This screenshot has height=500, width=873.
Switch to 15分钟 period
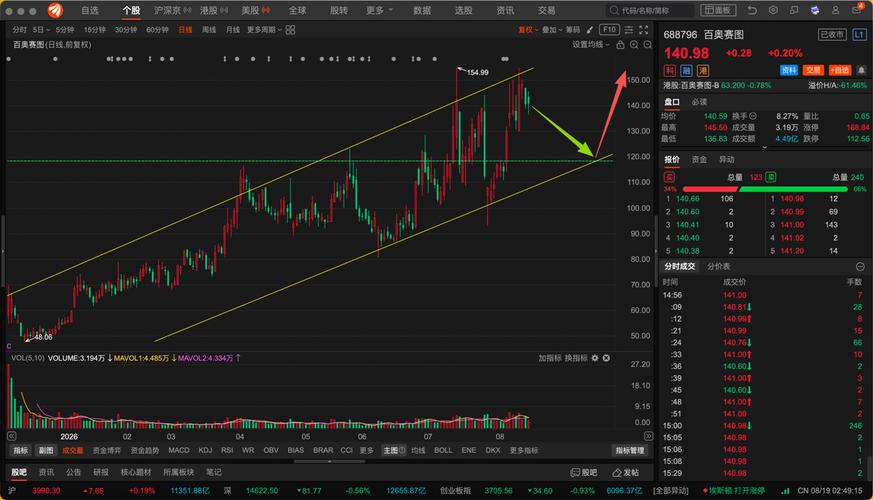pos(95,30)
